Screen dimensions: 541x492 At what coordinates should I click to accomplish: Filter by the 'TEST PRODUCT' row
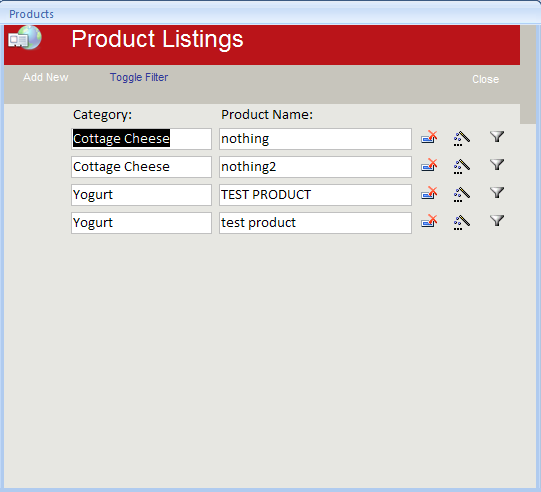click(x=497, y=193)
